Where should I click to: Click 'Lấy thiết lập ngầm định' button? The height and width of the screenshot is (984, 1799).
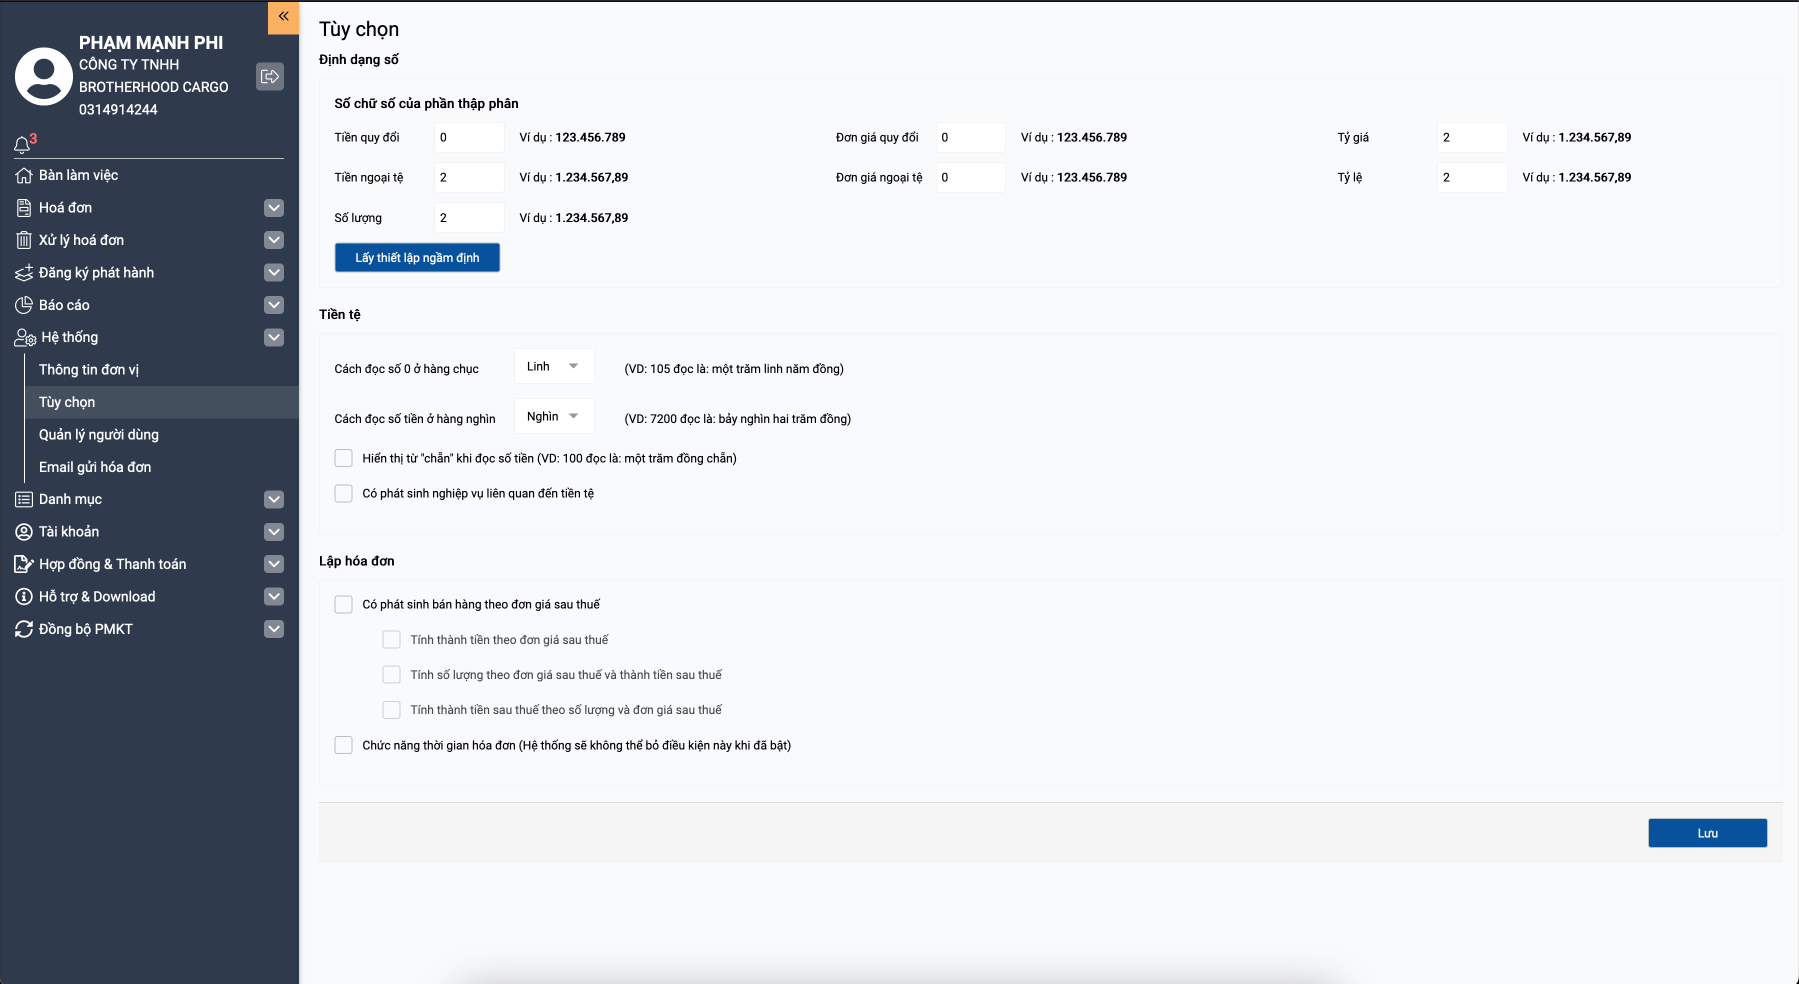(417, 258)
